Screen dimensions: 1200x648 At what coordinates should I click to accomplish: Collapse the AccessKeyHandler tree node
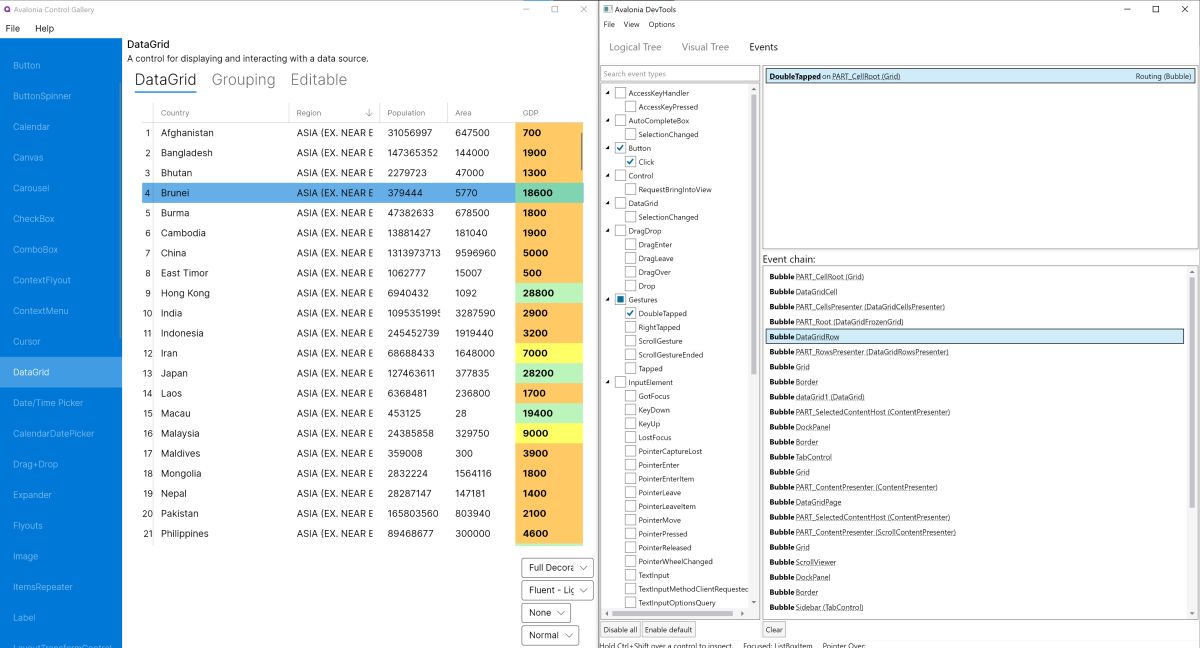click(608, 93)
